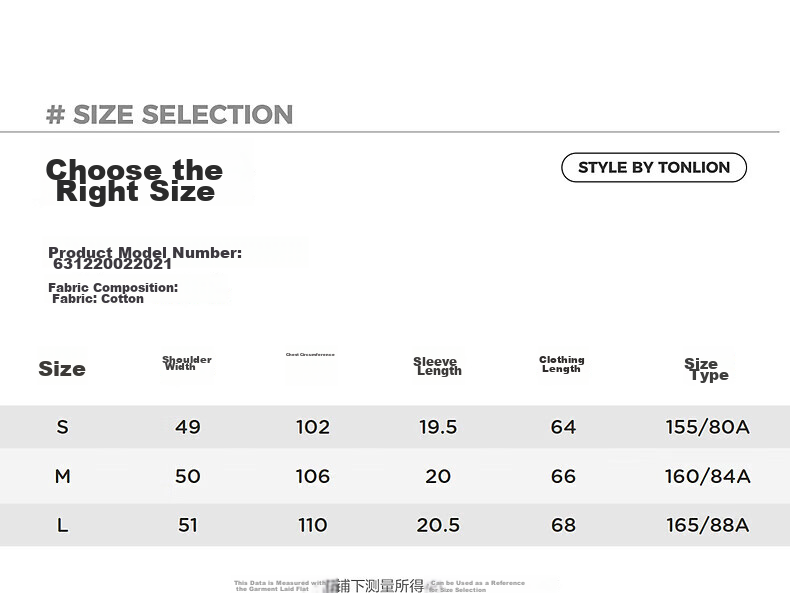Click shoulder width value 51
The height and width of the screenshot is (593, 790).
pyautogui.click(x=187, y=525)
